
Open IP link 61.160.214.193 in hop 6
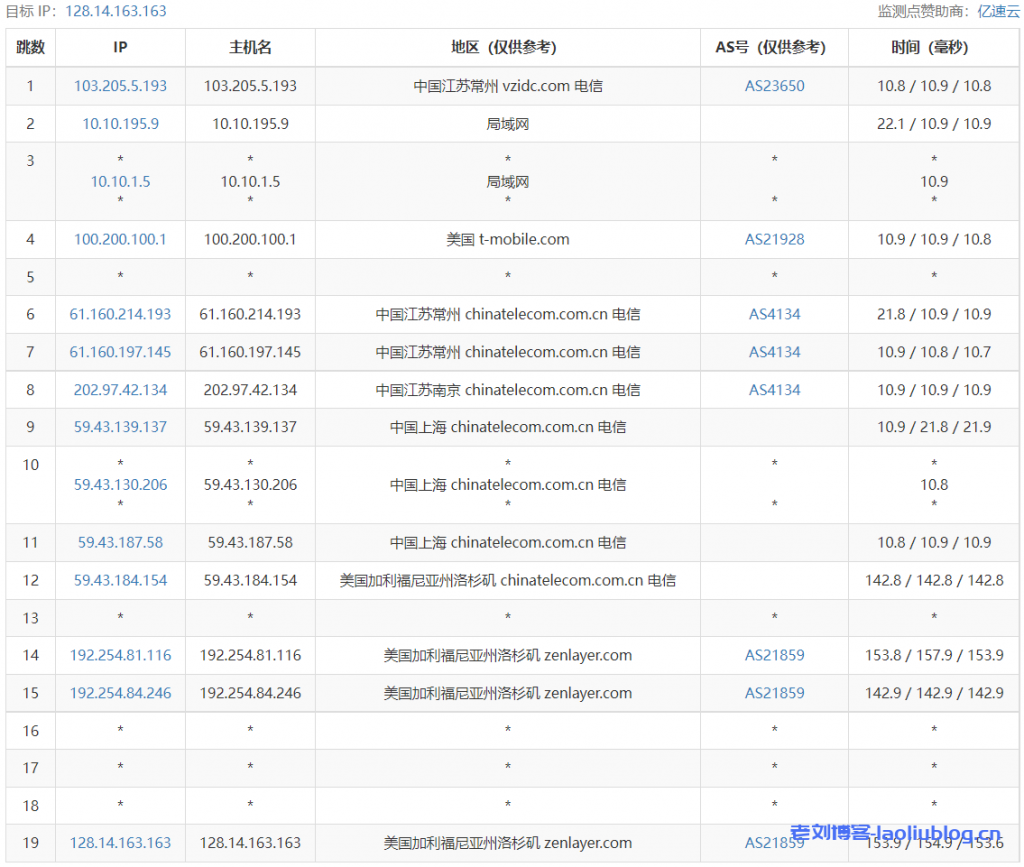coord(120,314)
